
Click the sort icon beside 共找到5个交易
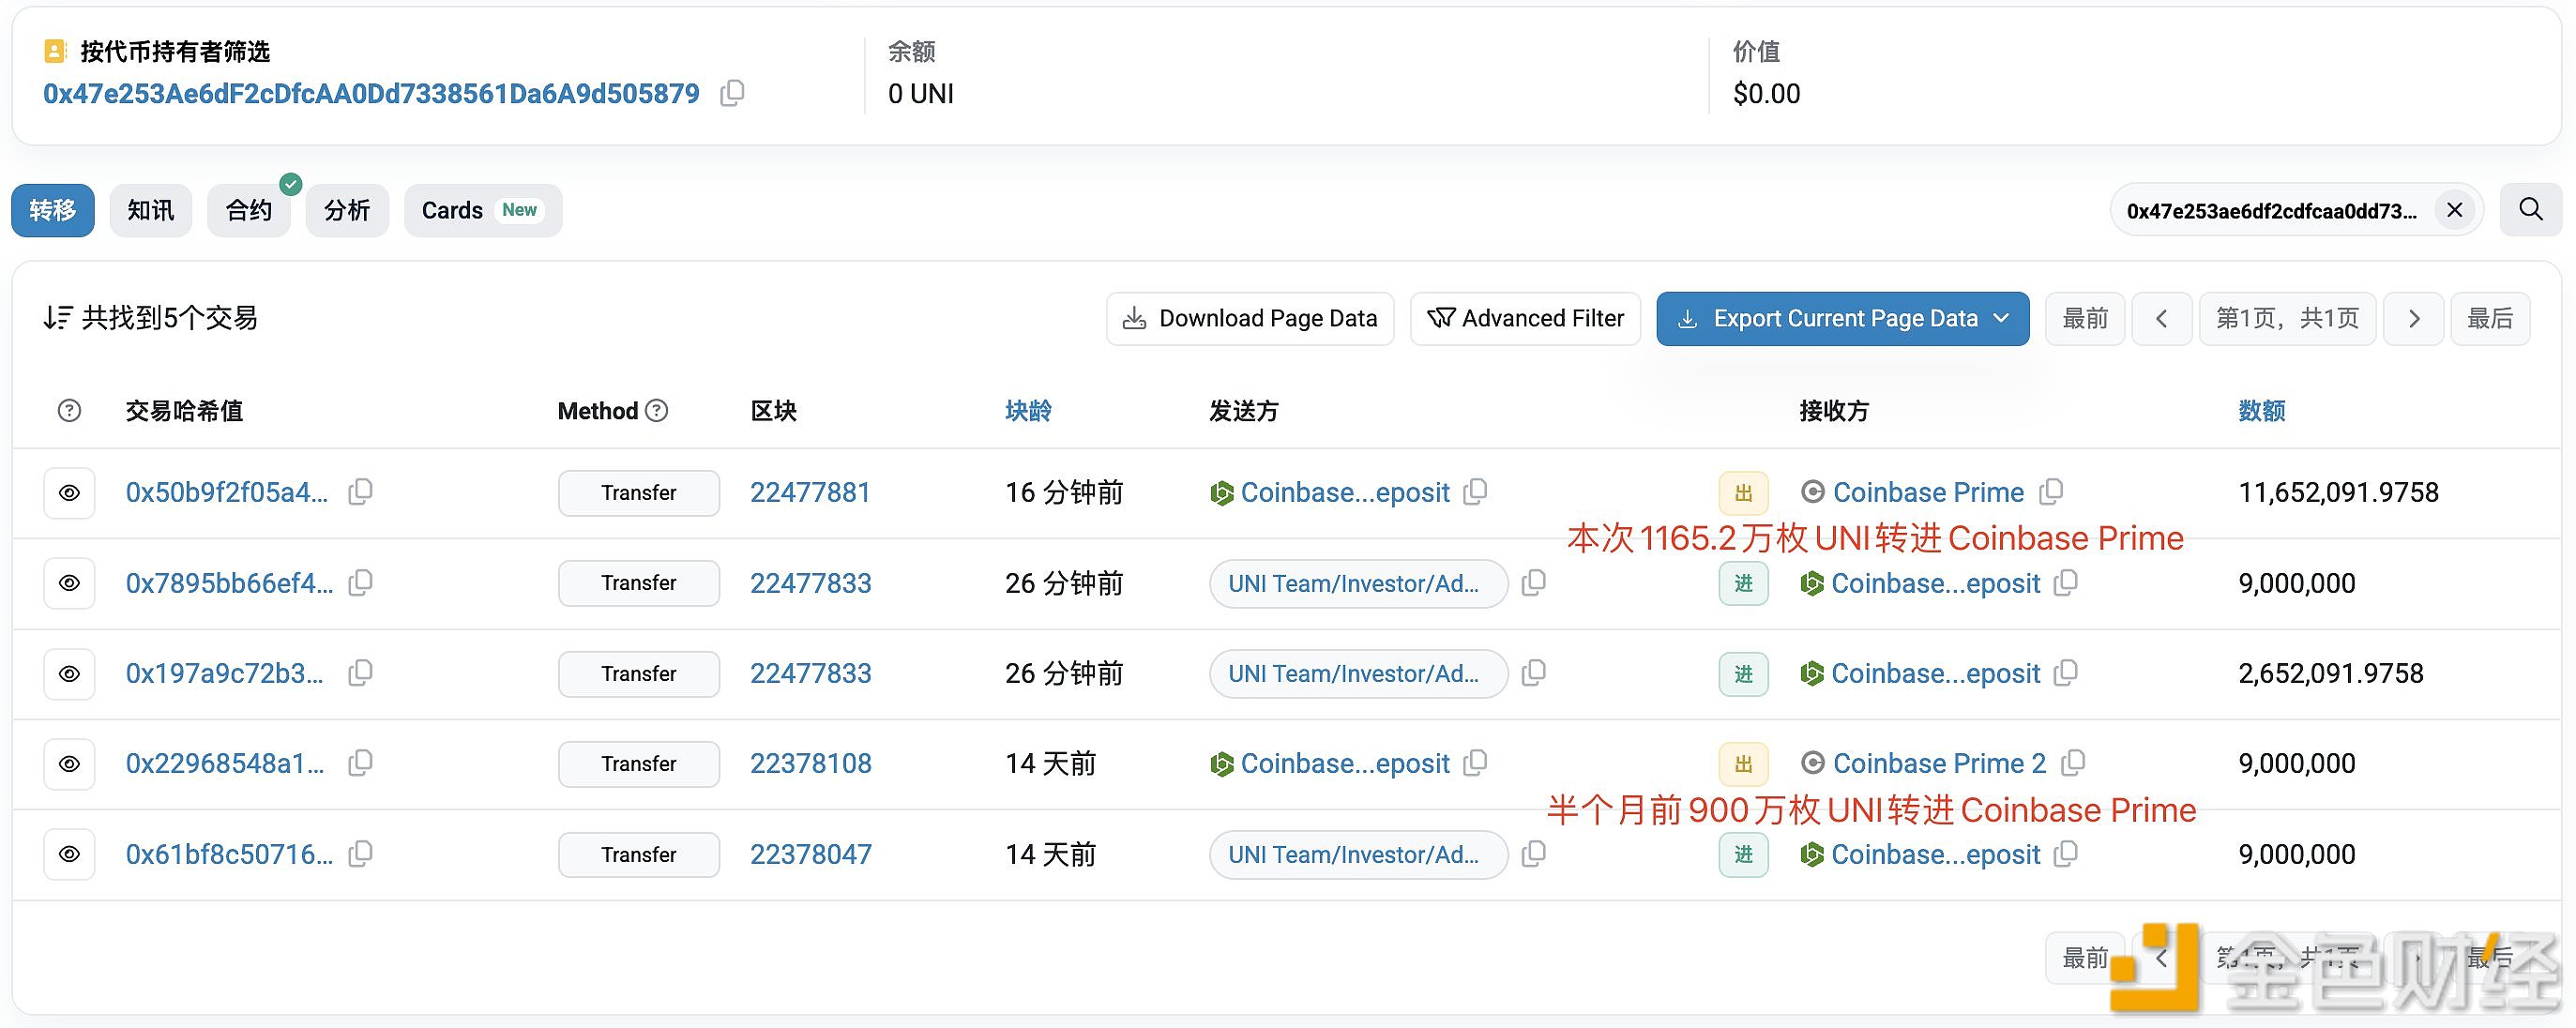57,317
